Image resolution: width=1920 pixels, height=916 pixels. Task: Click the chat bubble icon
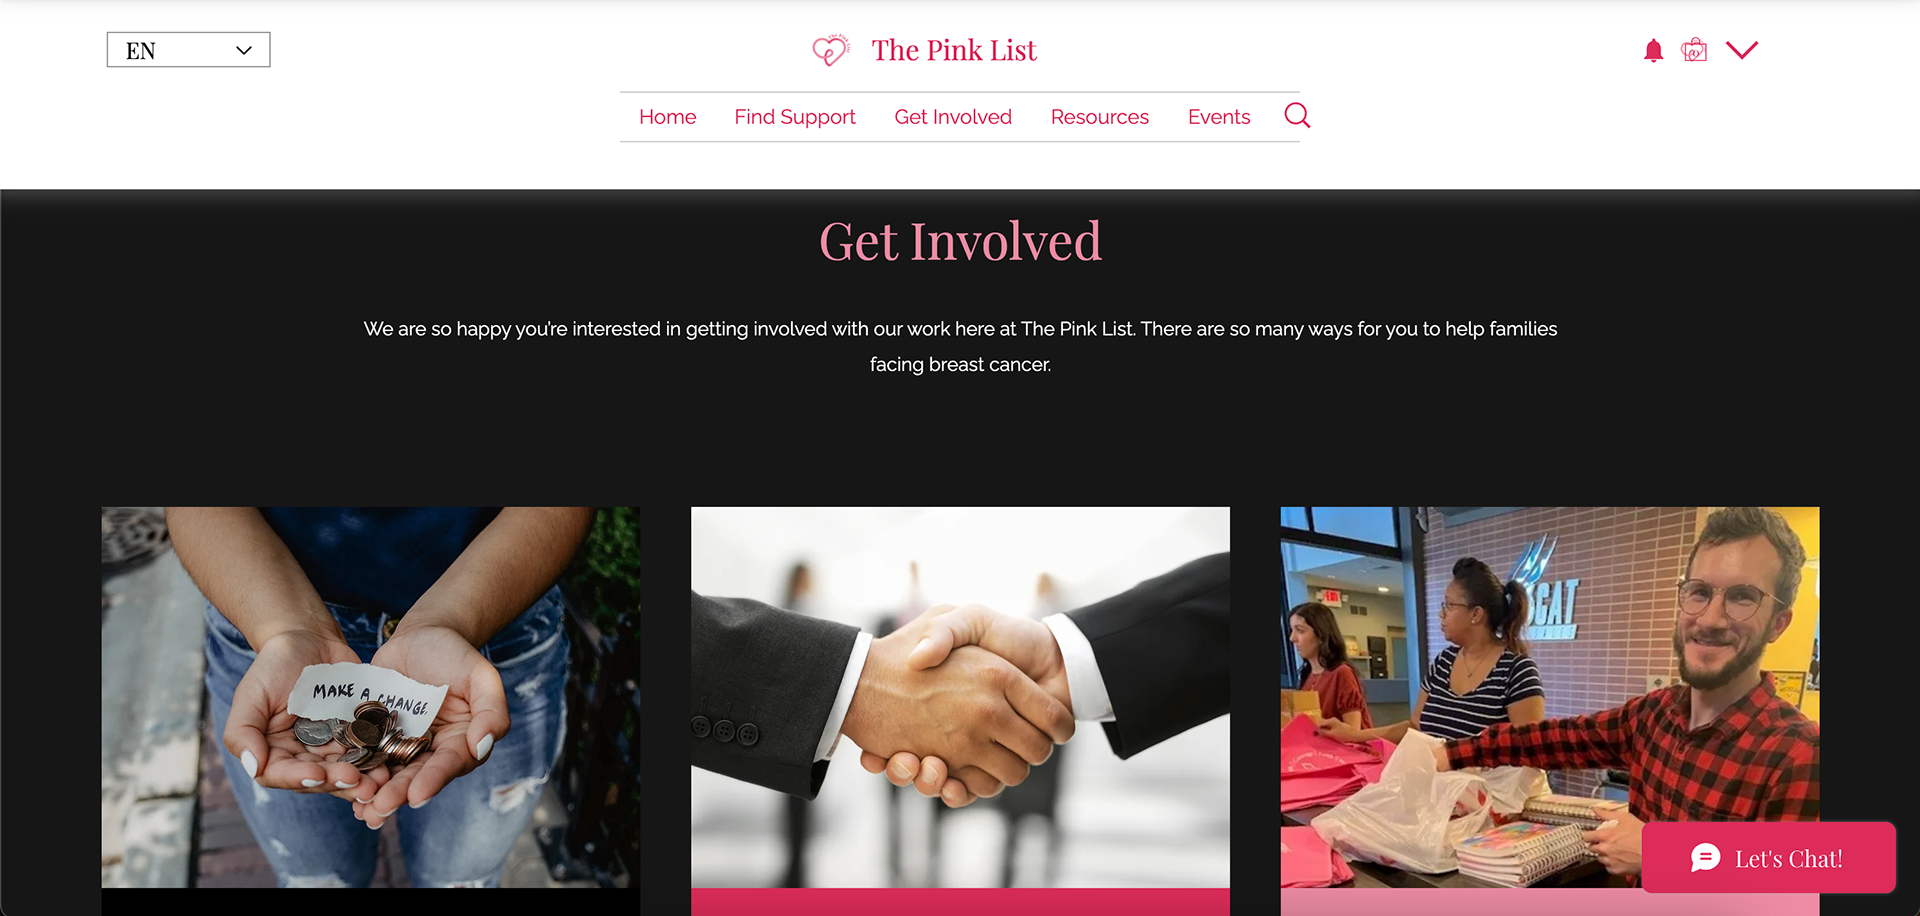click(1705, 858)
